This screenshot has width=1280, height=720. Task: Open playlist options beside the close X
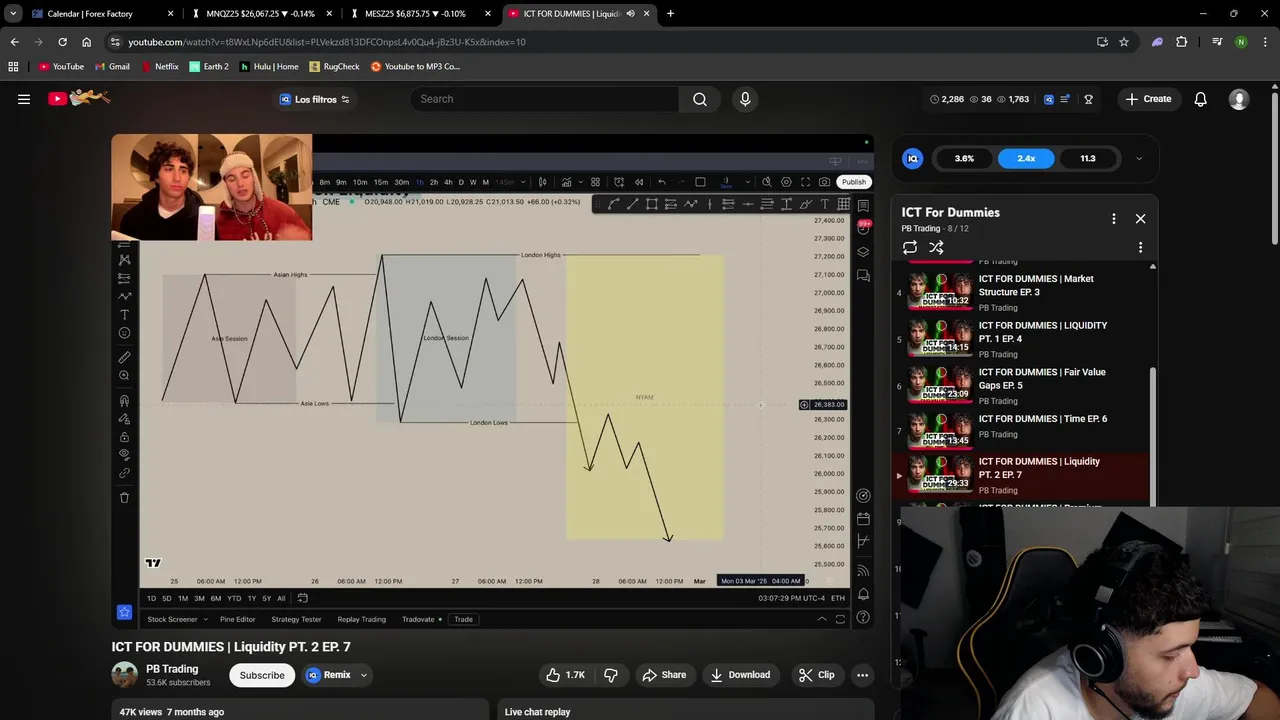coord(1114,218)
